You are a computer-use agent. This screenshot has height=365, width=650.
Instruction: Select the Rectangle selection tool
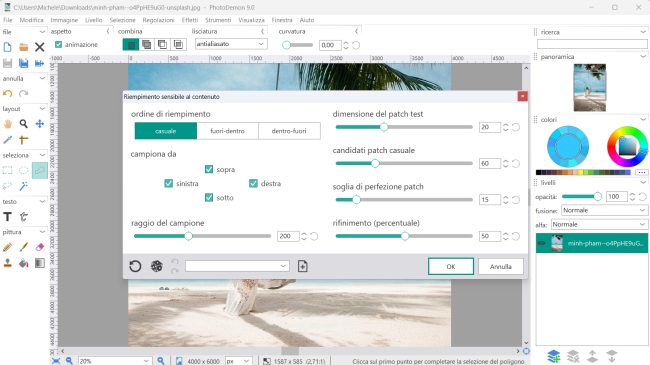coord(7,170)
